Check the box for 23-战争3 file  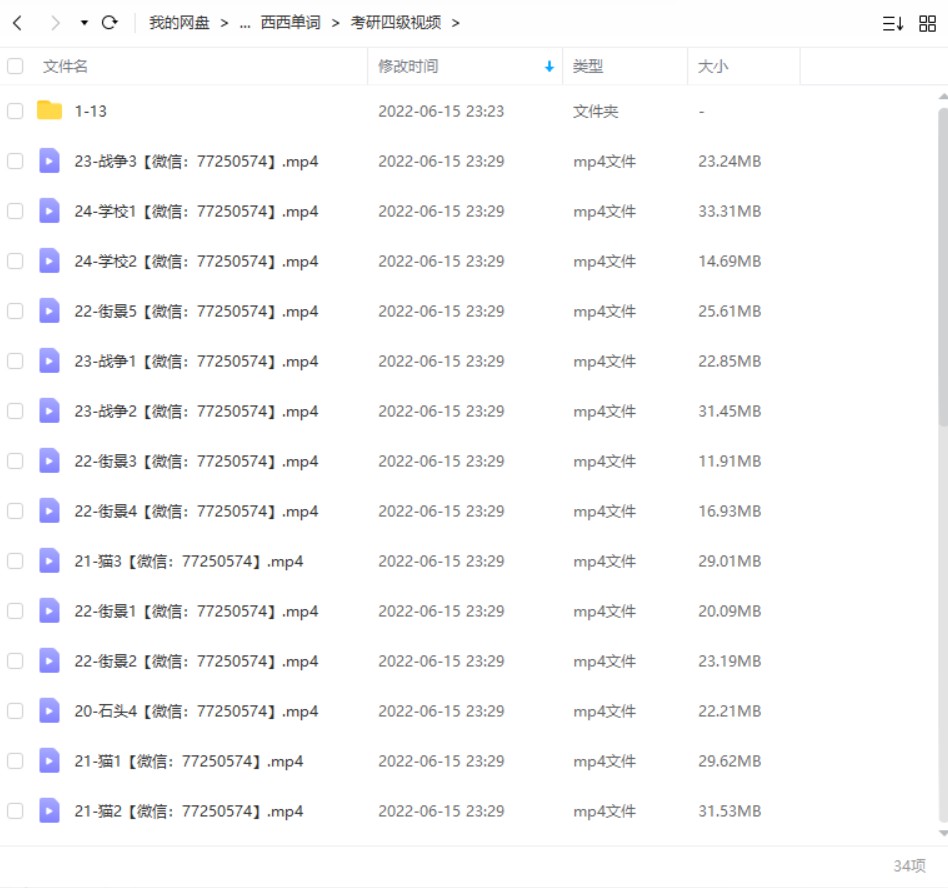pos(15,161)
